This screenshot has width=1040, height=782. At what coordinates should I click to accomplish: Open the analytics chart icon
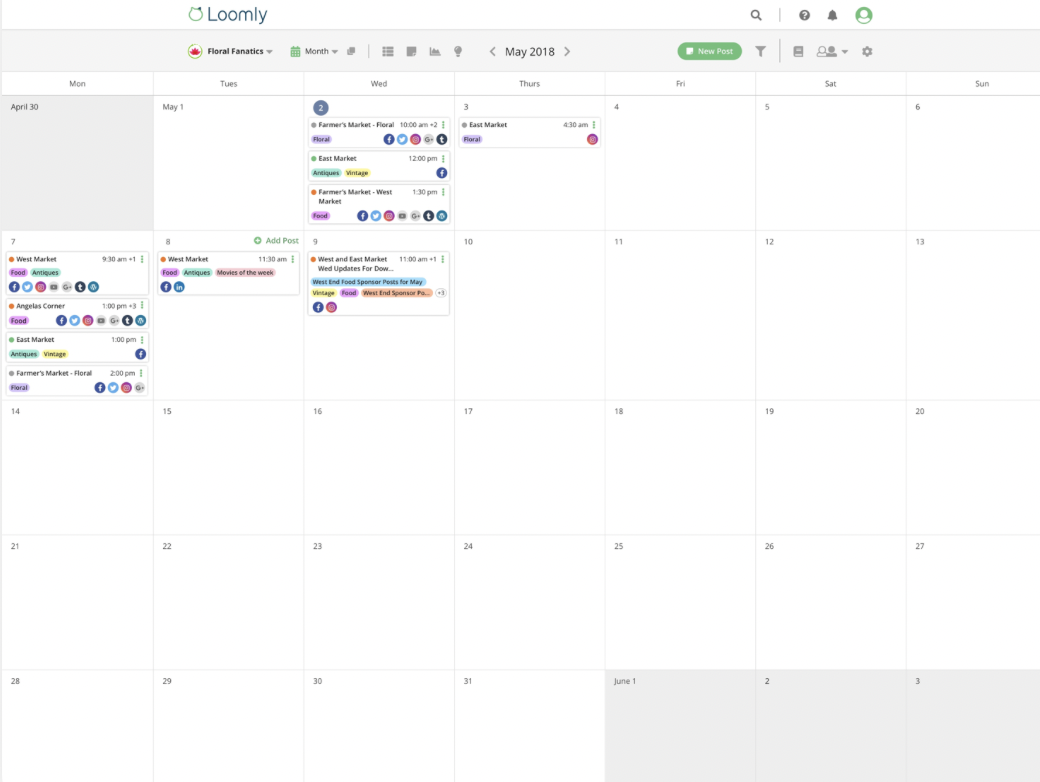pyautogui.click(x=435, y=51)
